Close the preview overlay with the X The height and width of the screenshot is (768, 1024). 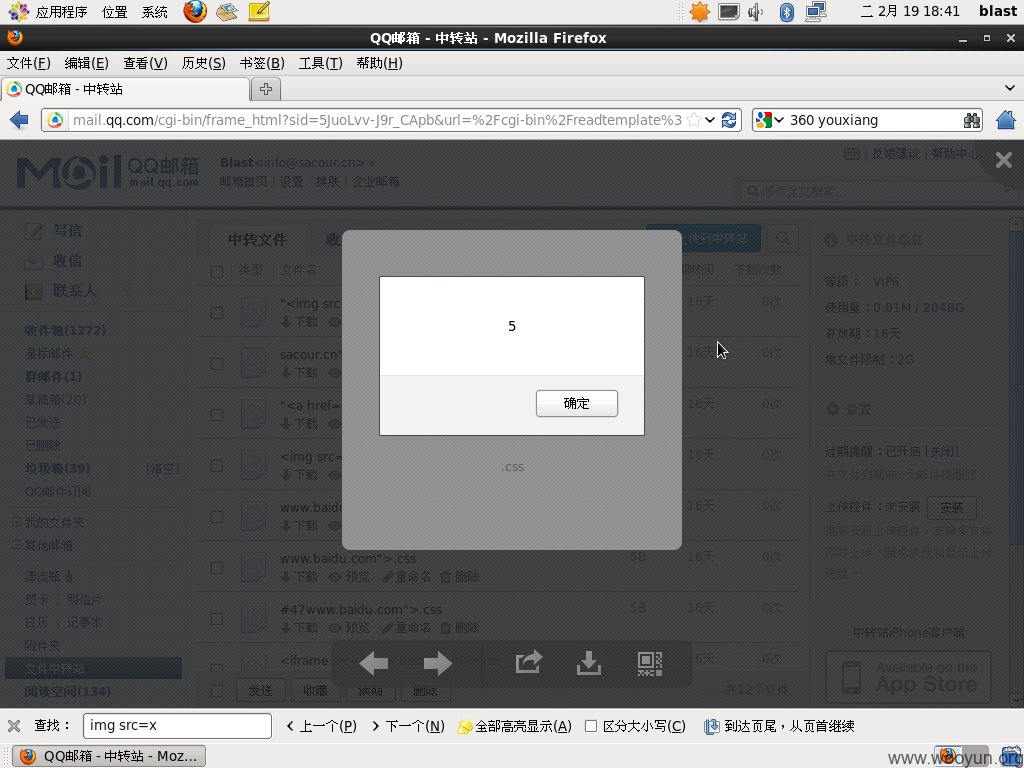pyautogui.click(x=1004, y=160)
